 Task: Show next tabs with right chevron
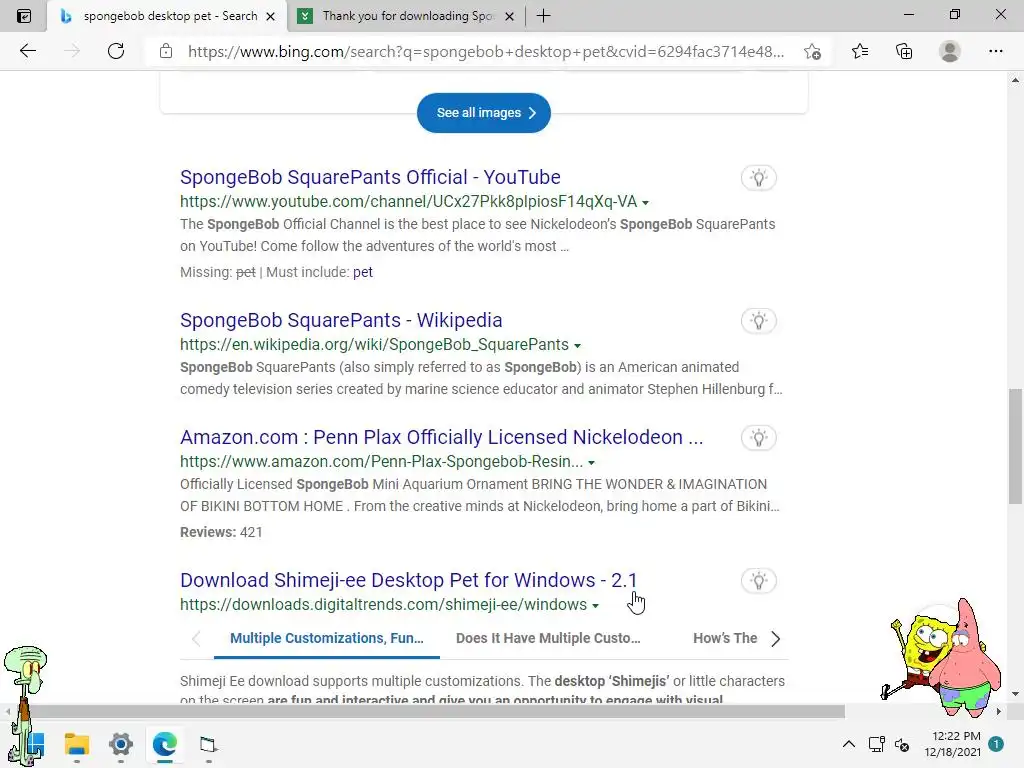(x=776, y=639)
